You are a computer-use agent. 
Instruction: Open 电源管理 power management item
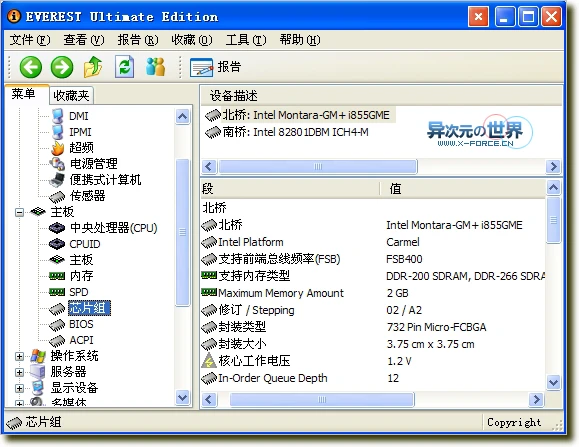click(94, 164)
